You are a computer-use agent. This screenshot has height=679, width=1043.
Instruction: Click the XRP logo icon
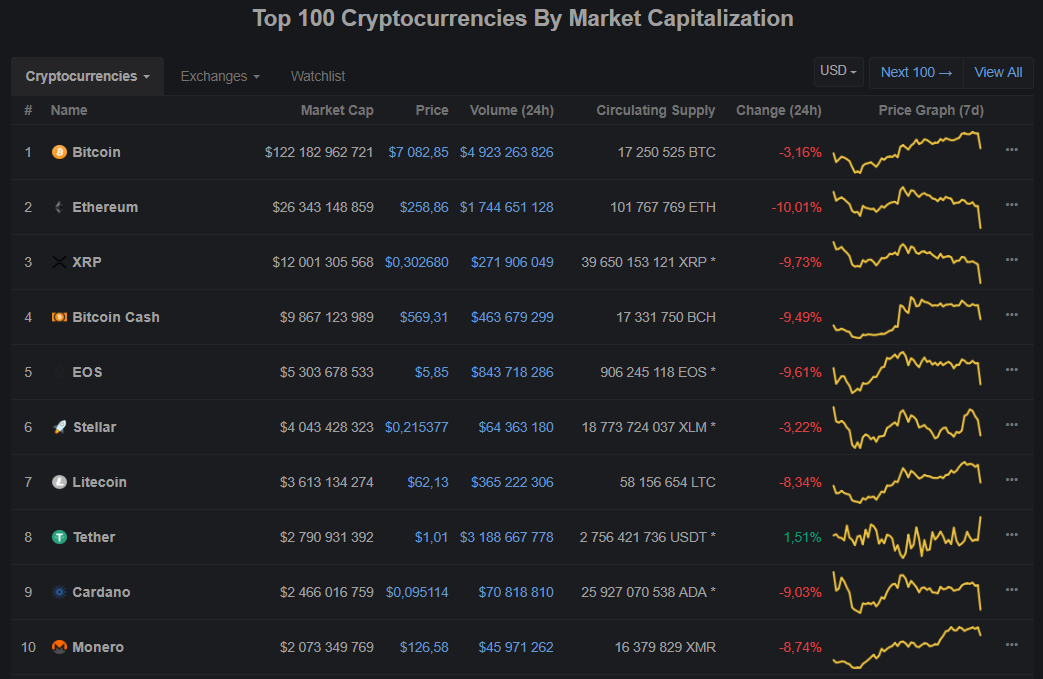coord(59,262)
